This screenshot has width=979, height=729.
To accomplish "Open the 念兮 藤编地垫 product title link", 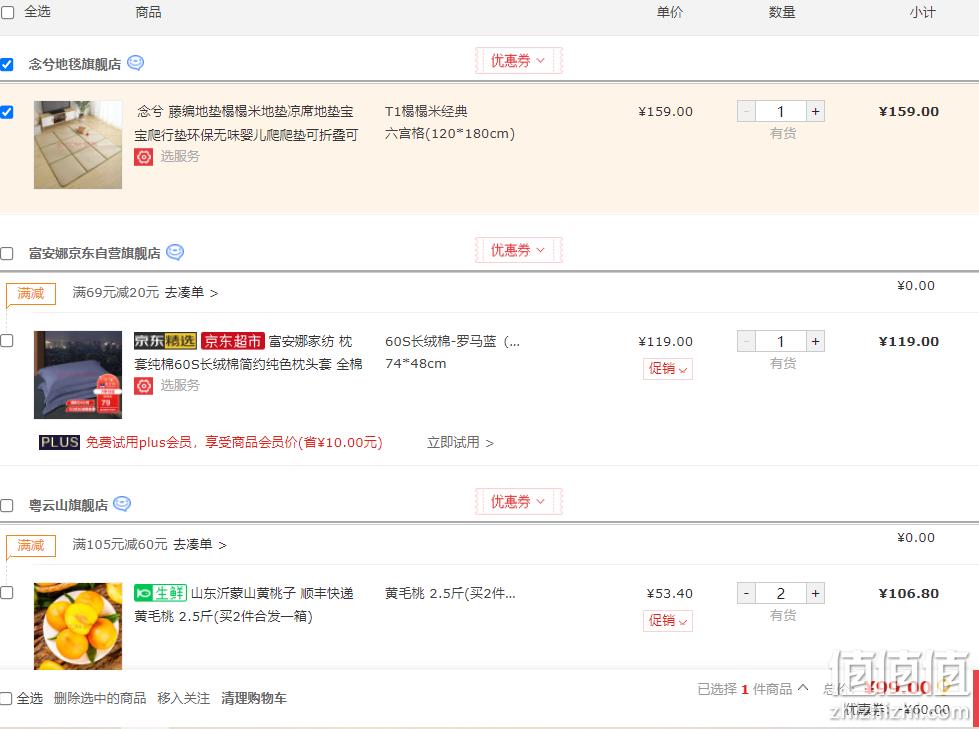I will (x=247, y=123).
